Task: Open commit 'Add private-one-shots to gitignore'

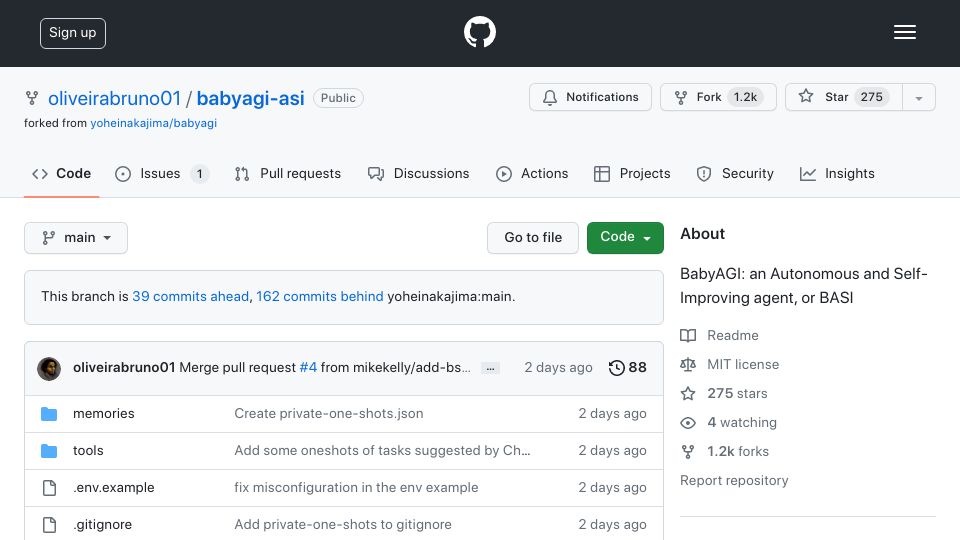Action: tap(343, 525)
